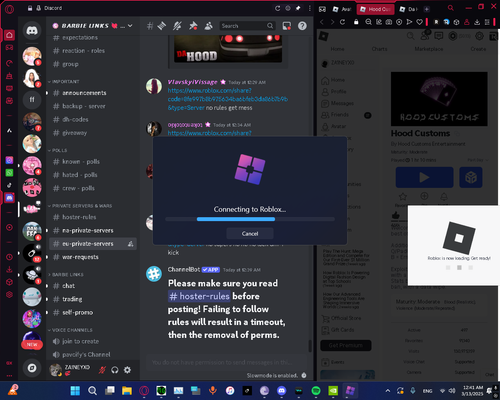Toggle Roblox notify bell for Hood Customs
Viewport: 500px width, 400px height.
pos(444,196)
